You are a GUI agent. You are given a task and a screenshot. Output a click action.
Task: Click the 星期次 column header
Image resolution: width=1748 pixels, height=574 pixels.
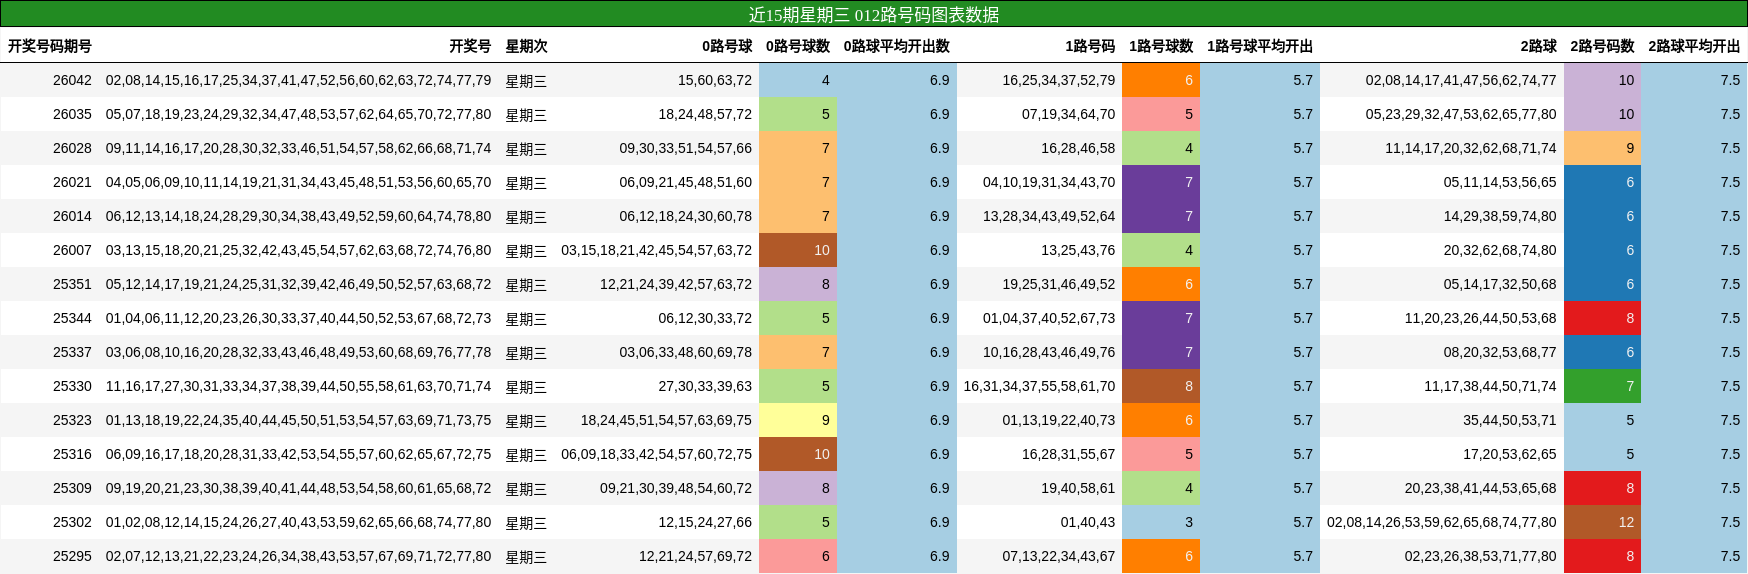pos(526,46)
